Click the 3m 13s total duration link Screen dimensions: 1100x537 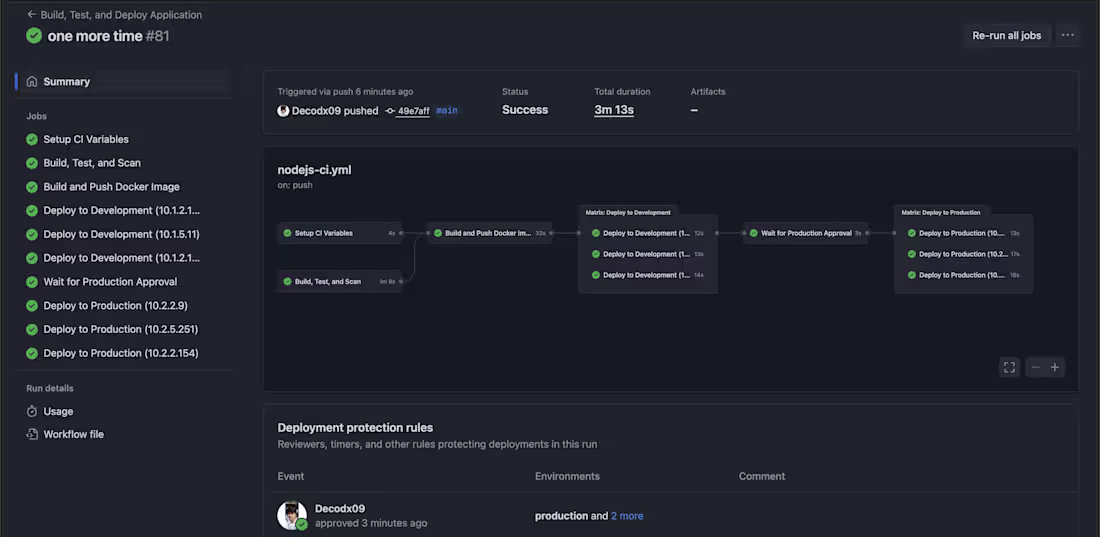click(x=614, y=110)
